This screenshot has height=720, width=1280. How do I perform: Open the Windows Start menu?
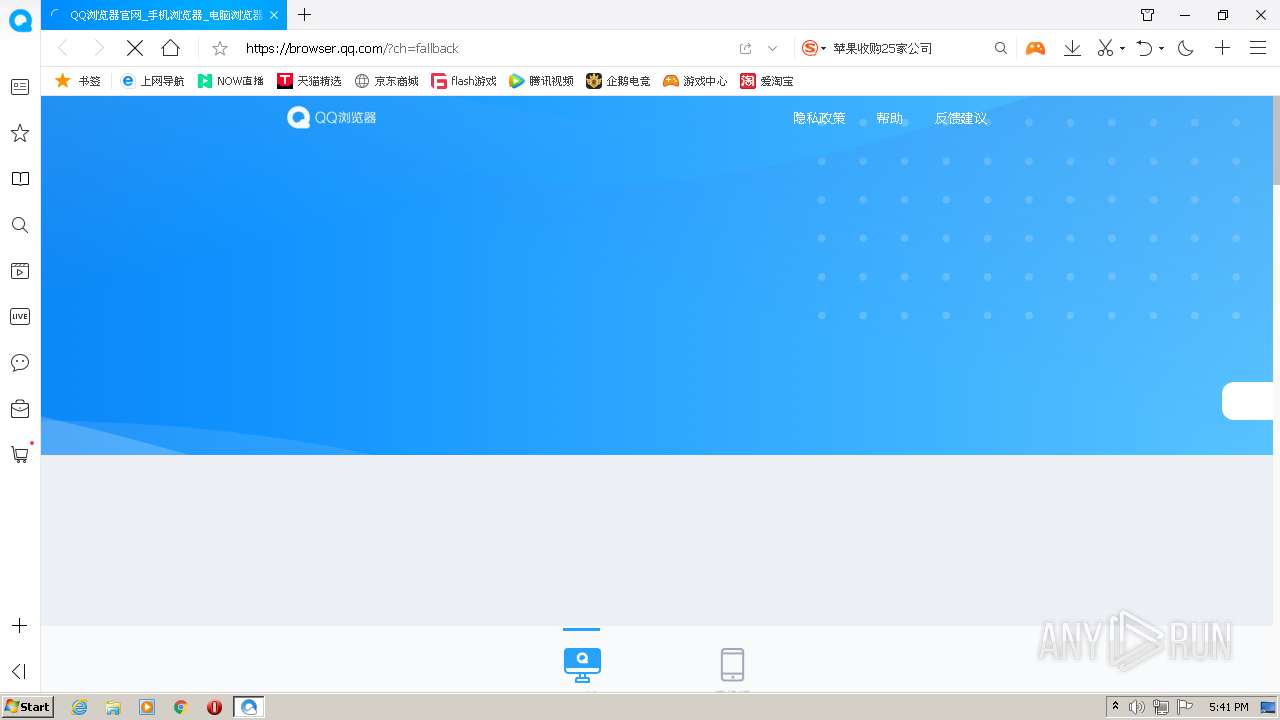[x=27, y=707]
